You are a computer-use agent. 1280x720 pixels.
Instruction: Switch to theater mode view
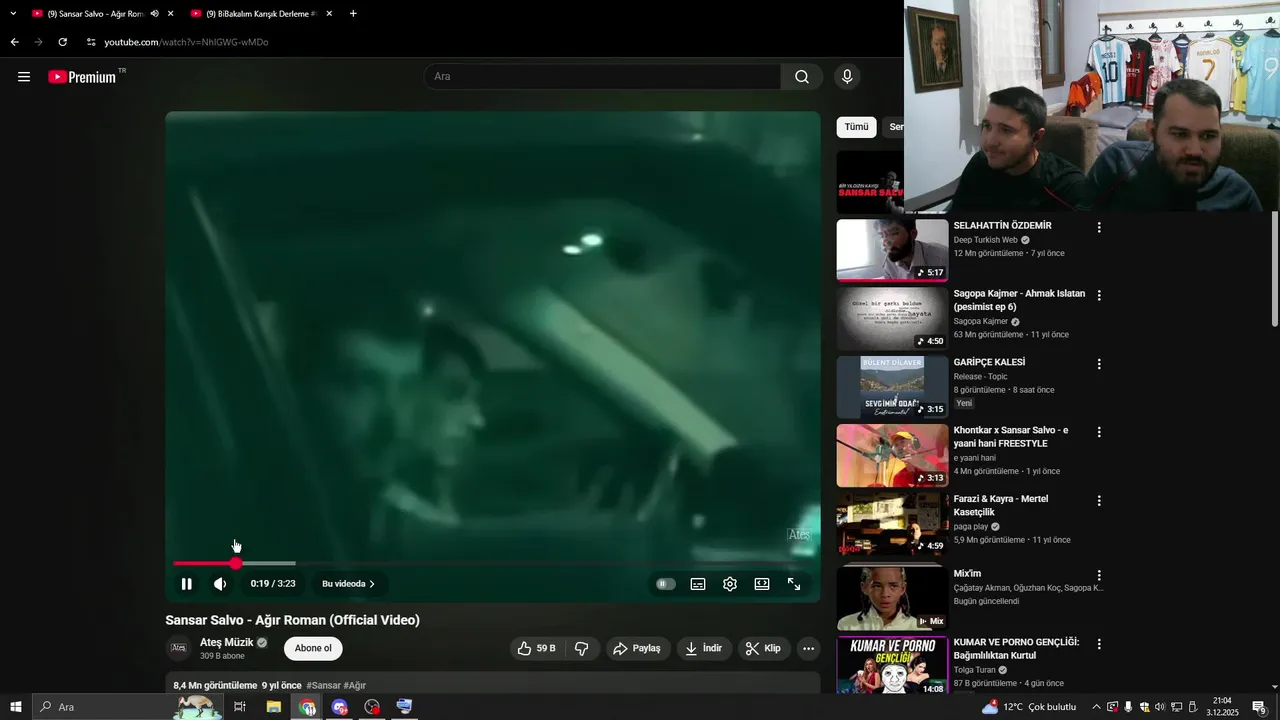(x=762, y=584)
